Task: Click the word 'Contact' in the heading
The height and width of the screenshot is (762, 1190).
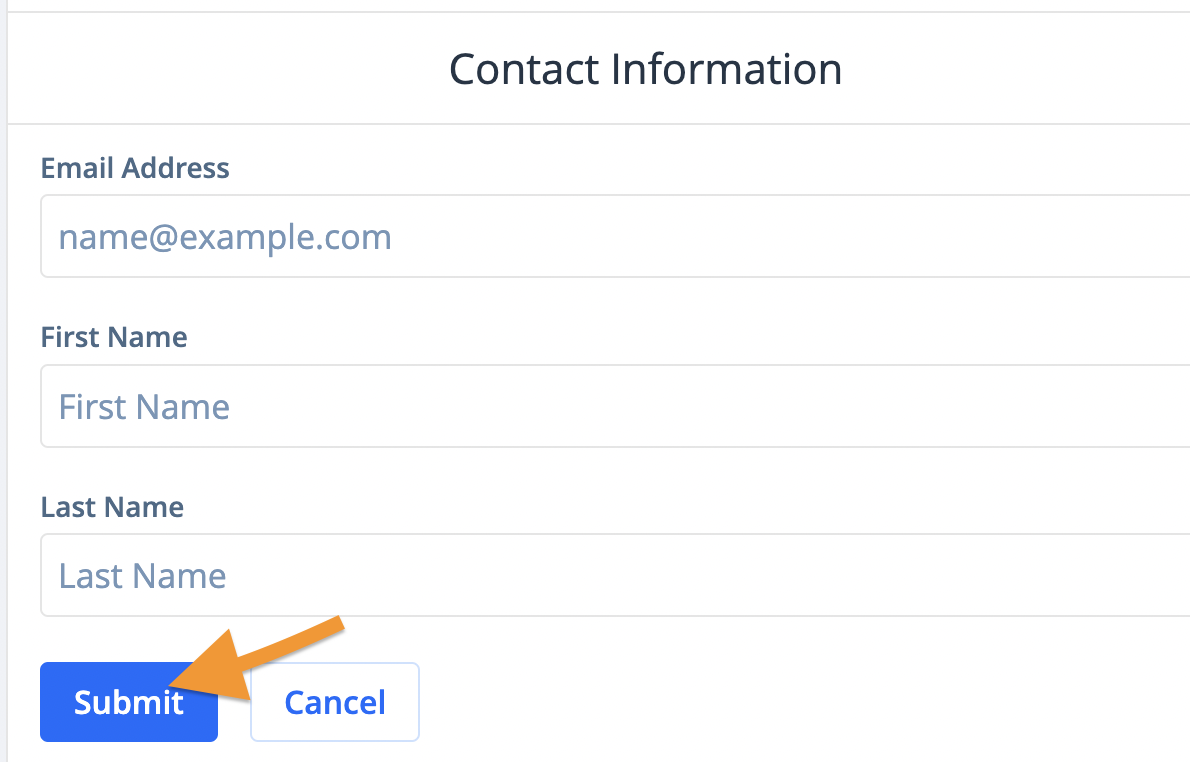Action: click(x=522, y=69)
